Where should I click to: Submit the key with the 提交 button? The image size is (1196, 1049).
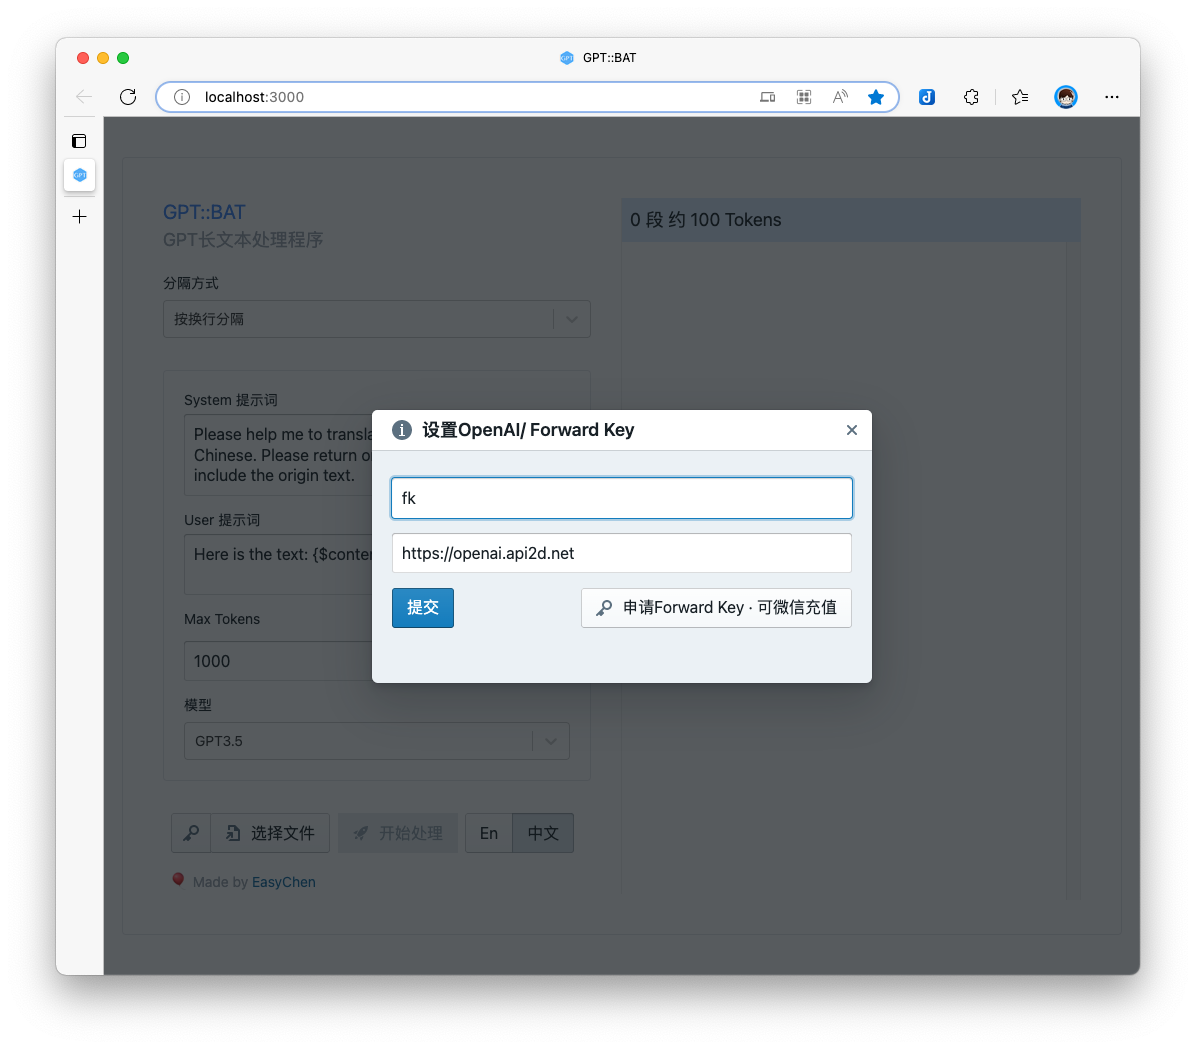(x=423, y=607)
